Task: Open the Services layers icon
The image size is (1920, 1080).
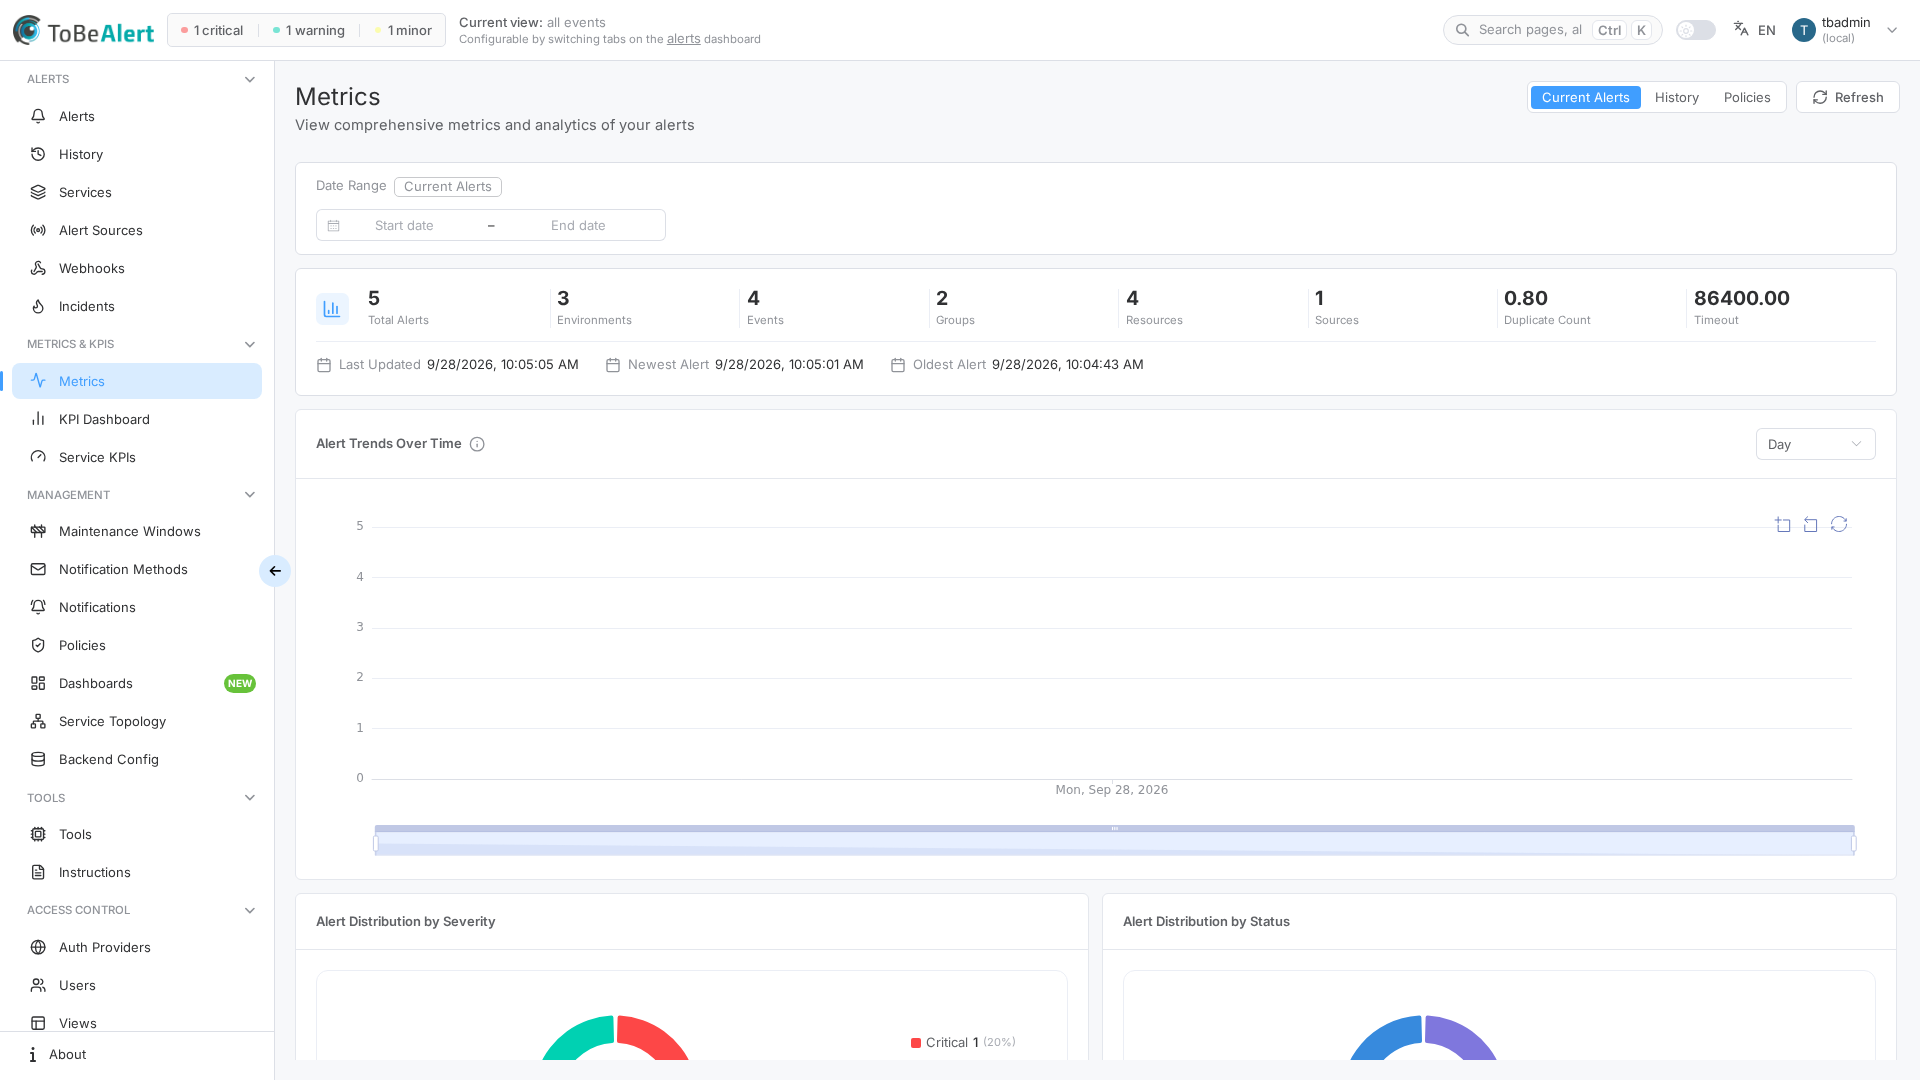Action: pos(38,192)
